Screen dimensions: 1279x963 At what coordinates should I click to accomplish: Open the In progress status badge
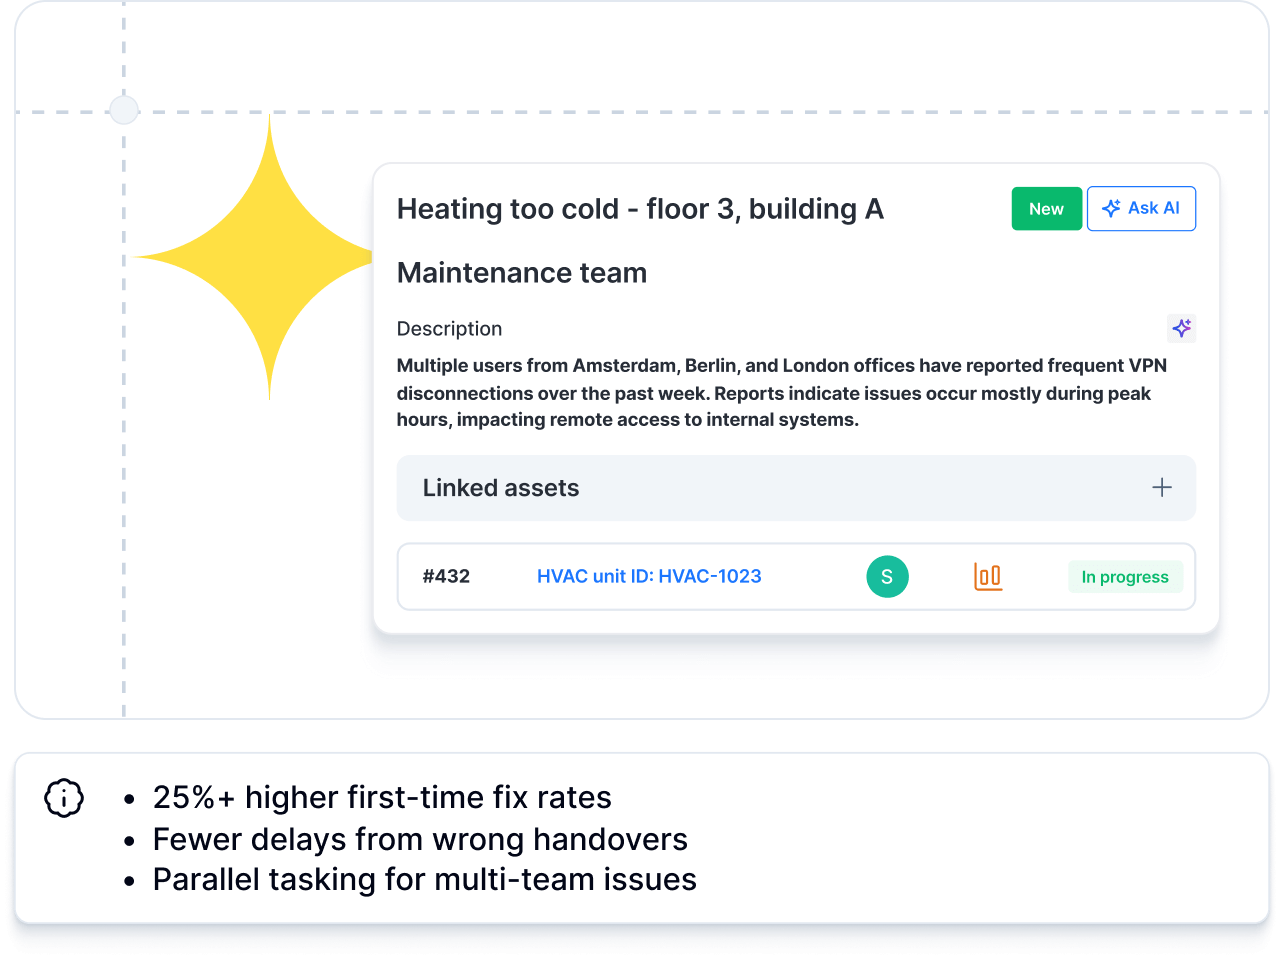pyautogui.click(x=1124, y=577)
